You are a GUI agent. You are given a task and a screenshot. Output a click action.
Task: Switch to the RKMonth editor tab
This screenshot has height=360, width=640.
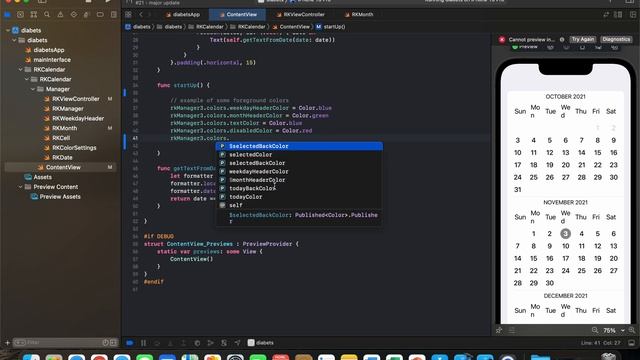(358, 14)
